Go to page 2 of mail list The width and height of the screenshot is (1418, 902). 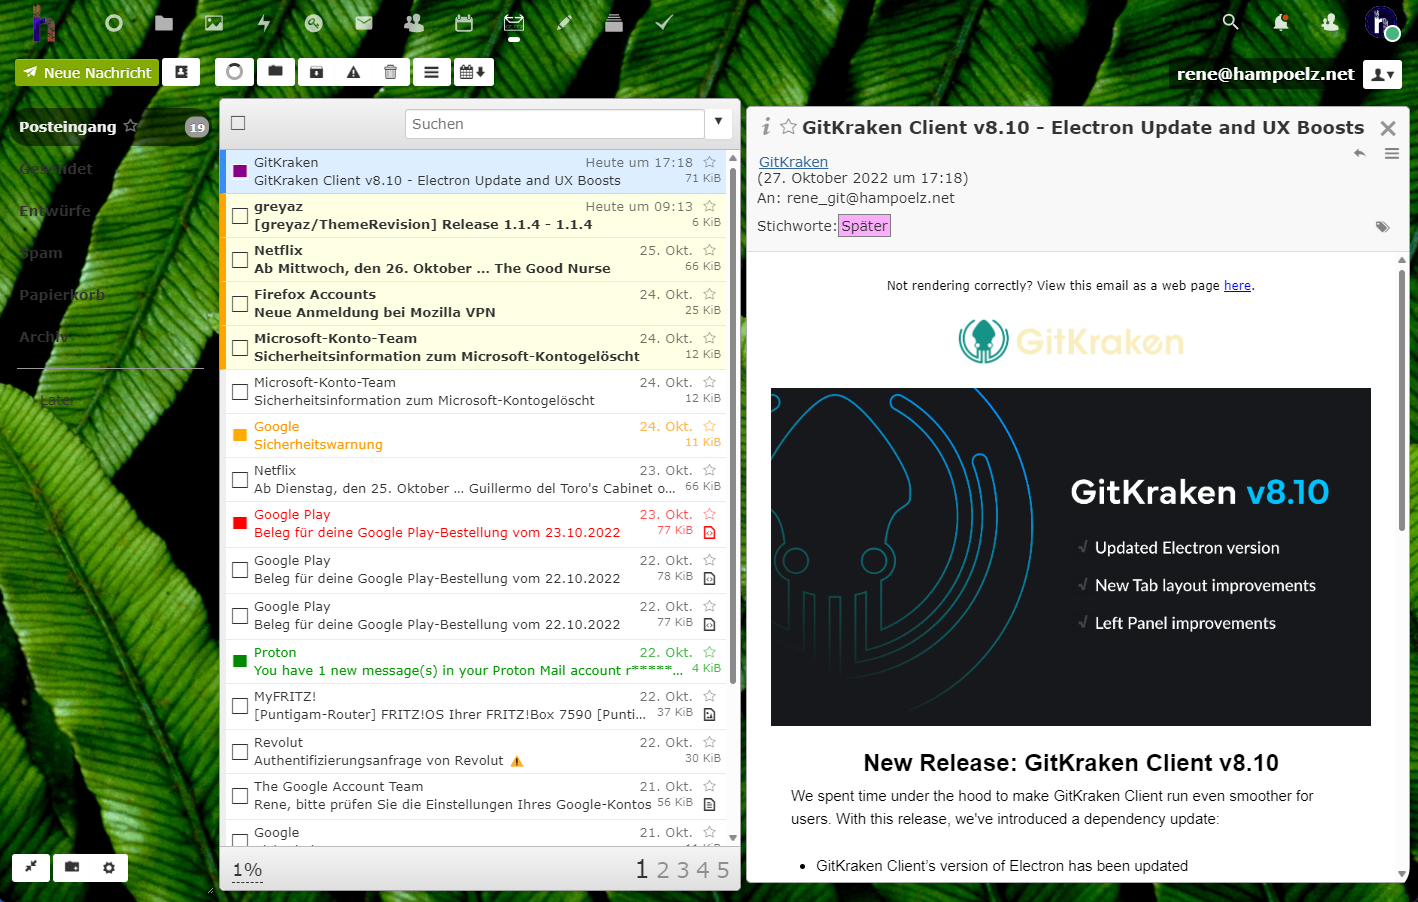pos(663,870)
